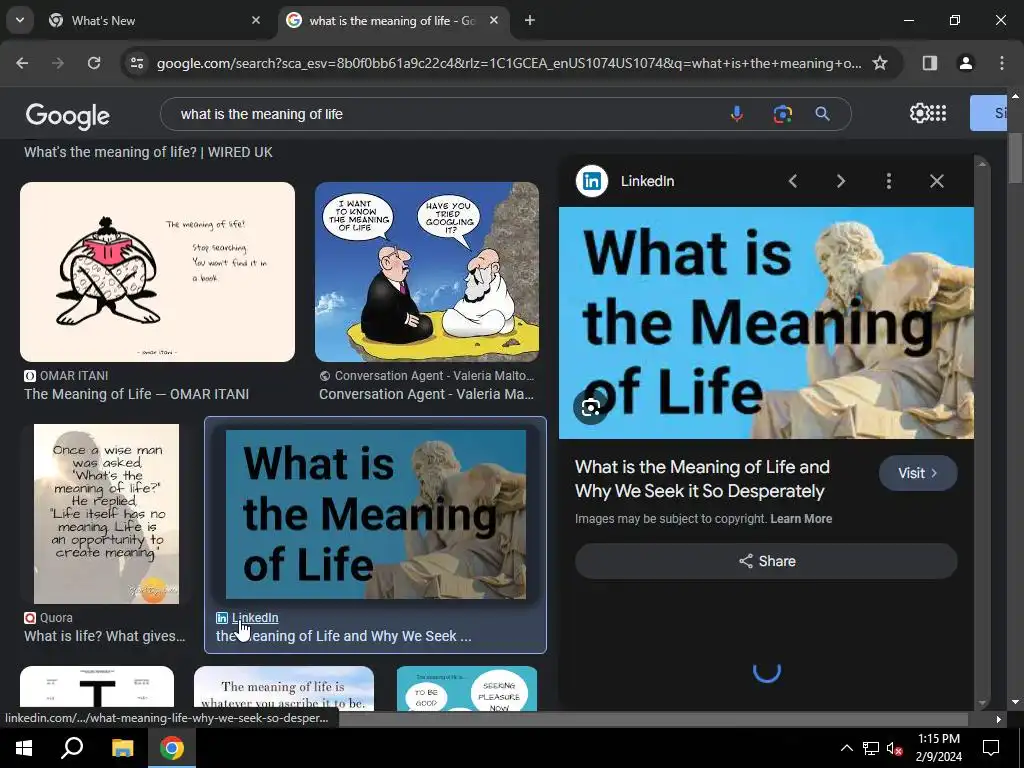Open preview title 'What is the Meaning of Life'
The width and height of the screenshot is (1024, 768).
click(702, 479)
